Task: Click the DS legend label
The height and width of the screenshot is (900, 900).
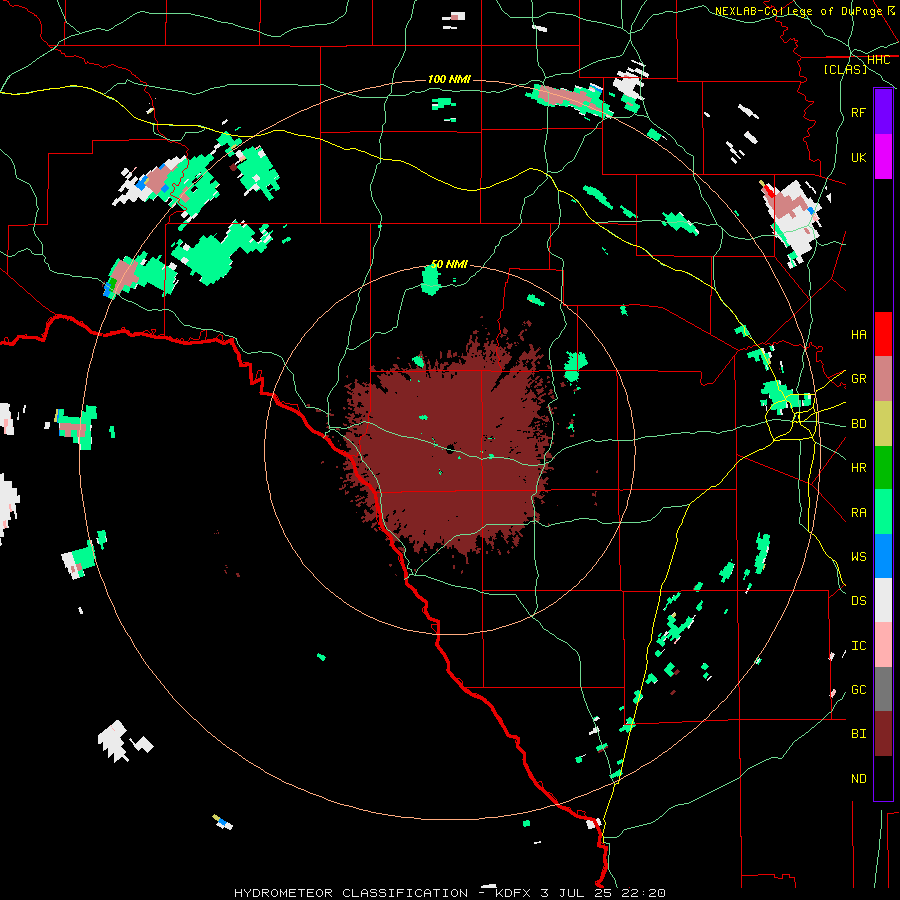Action: (859, 601)
